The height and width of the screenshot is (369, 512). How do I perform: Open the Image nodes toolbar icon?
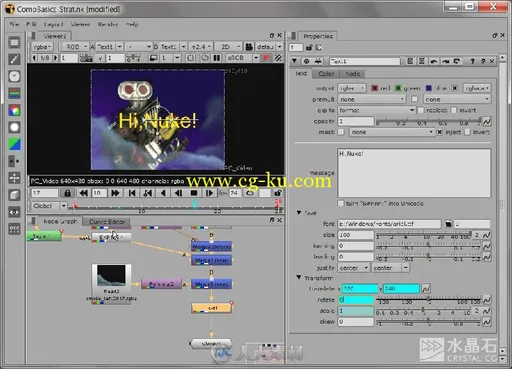14,43
